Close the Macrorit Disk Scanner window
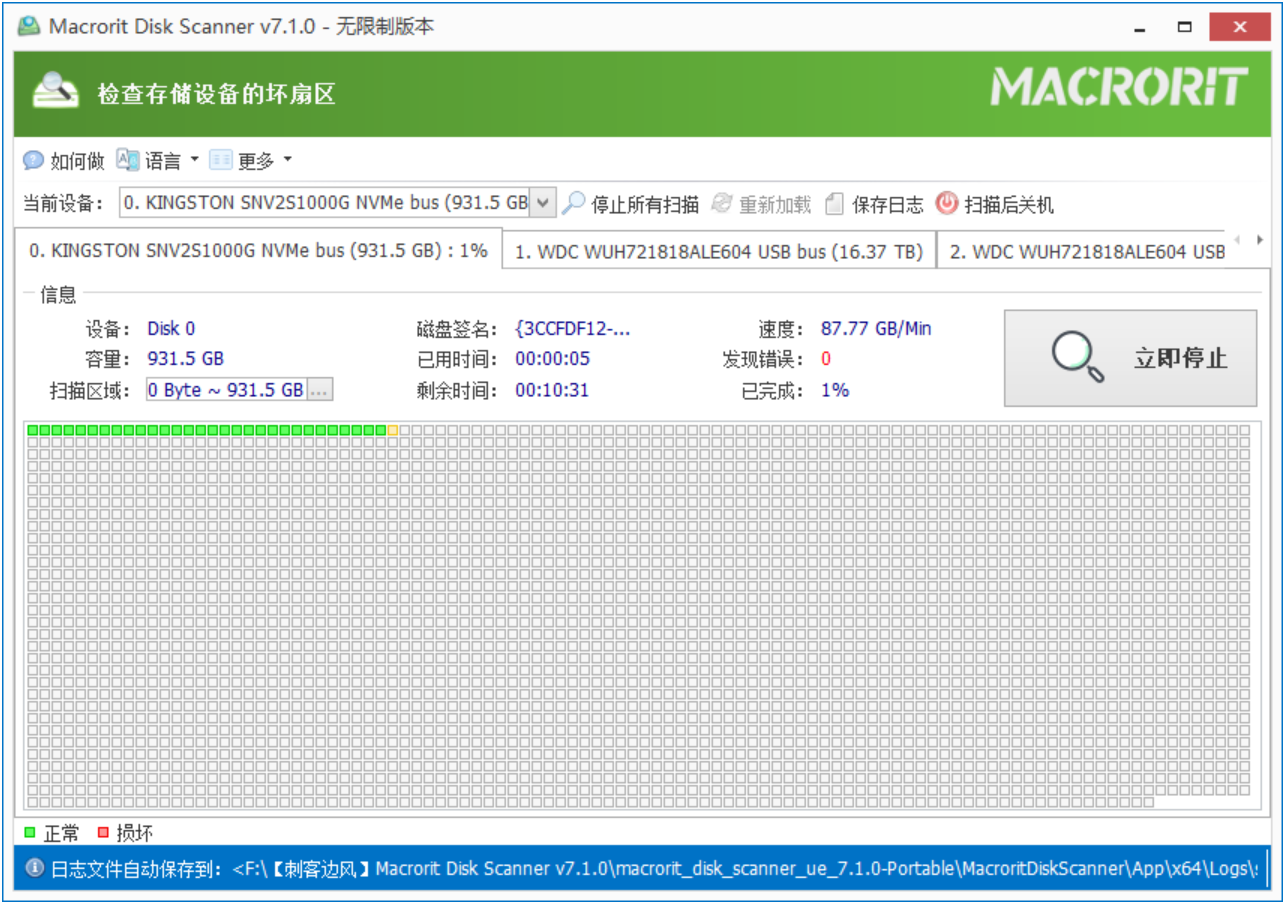 pyautogui.click(x=1241, y=27)
